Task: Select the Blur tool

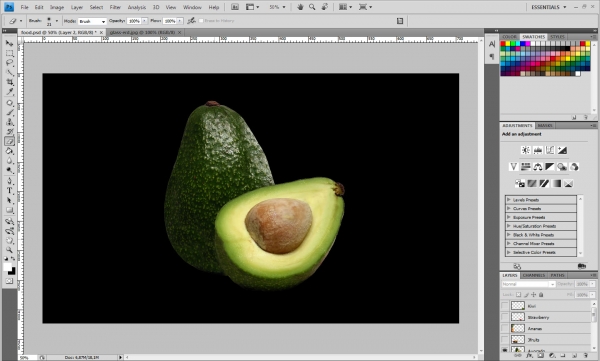Action: click(x=9, y=160)
